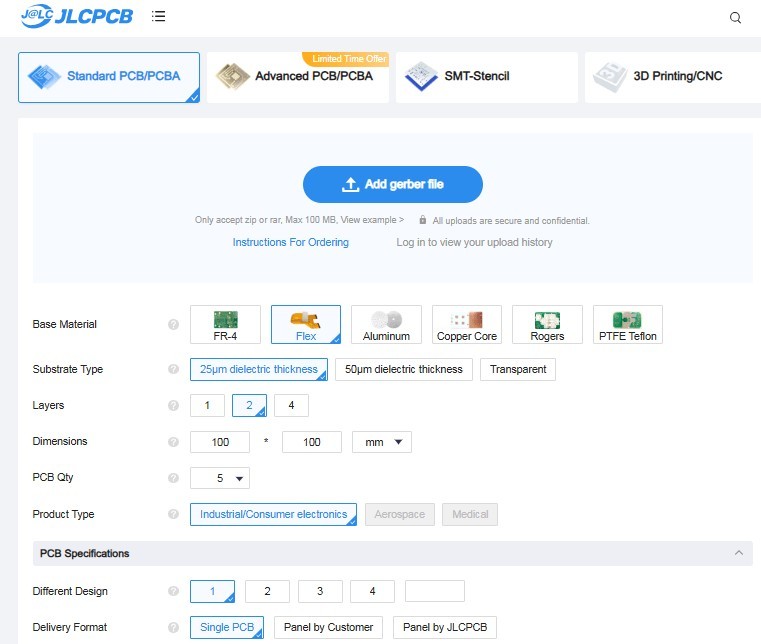This screenshot has width=761, height=644.
Task: Open Instructions For Ordering link
Action: click(x=291, y=242)
